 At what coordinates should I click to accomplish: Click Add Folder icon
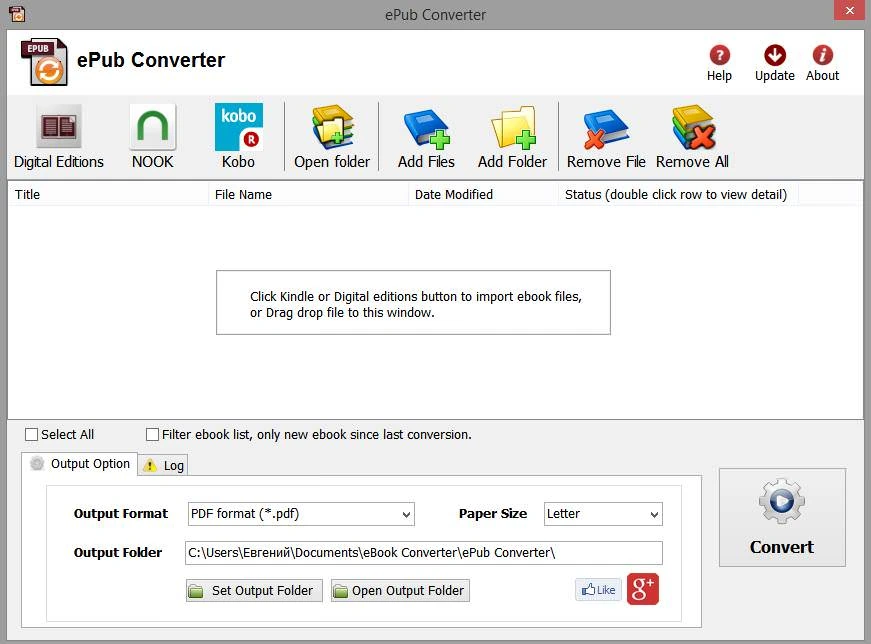513,128
